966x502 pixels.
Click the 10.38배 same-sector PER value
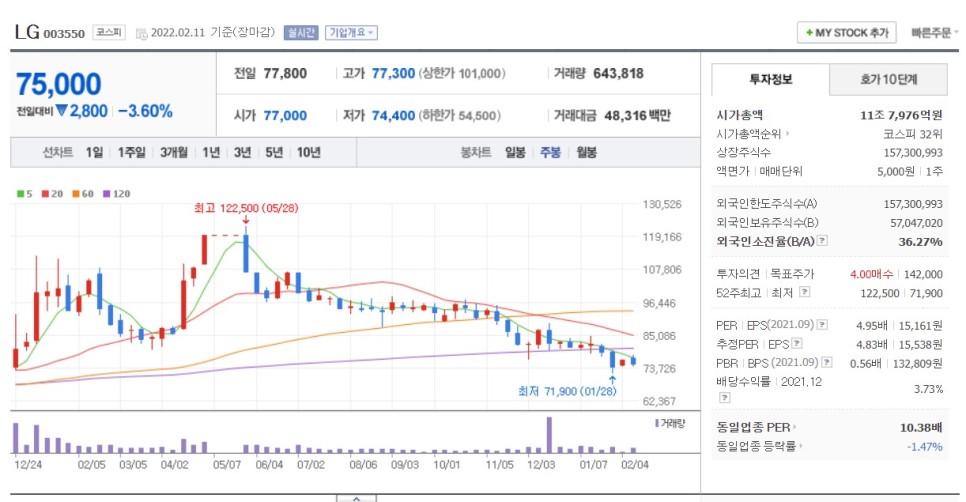click(x=921, y=427)
